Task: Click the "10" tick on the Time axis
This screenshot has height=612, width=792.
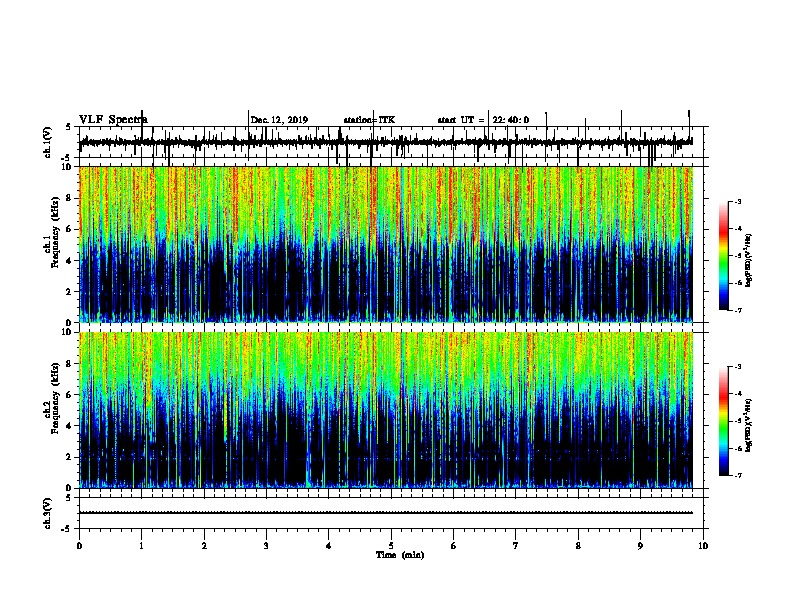Action: (x=703, y=546)
